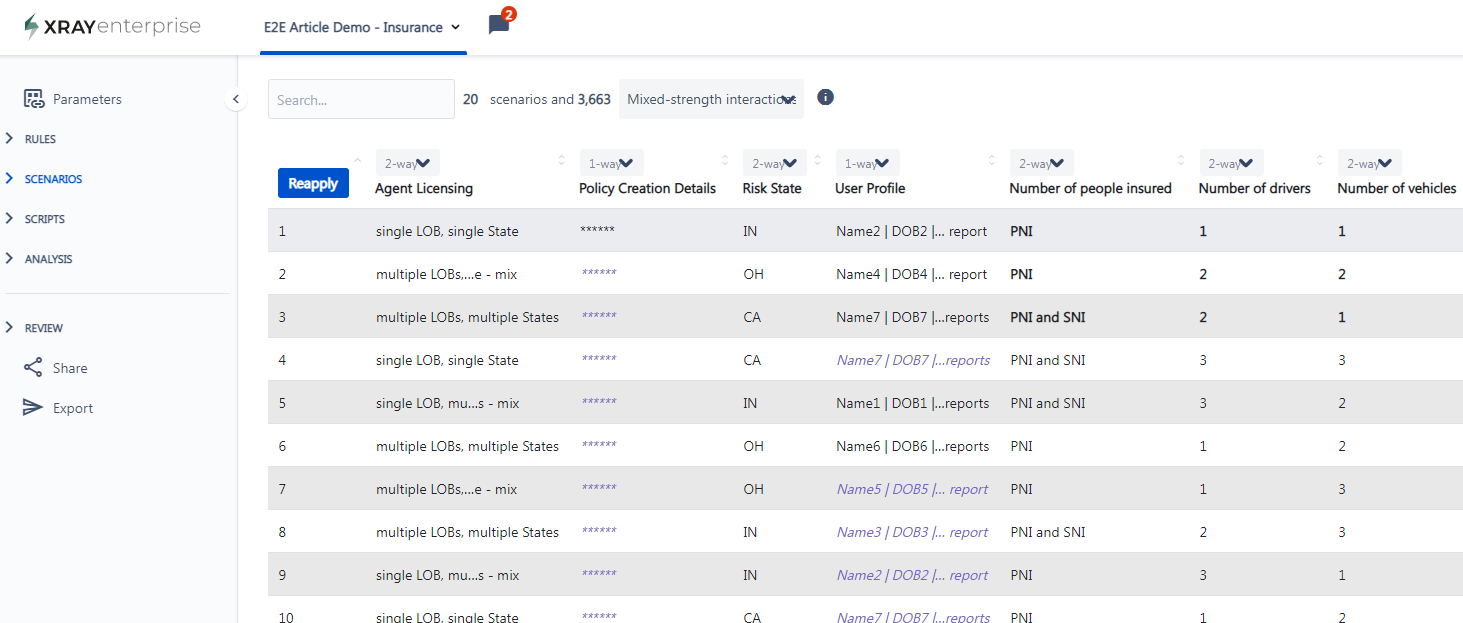Click row 4 'Name7 | DOB7' profile link
Viewport: 1463px width, 623px height.
[x=913, y=360]
